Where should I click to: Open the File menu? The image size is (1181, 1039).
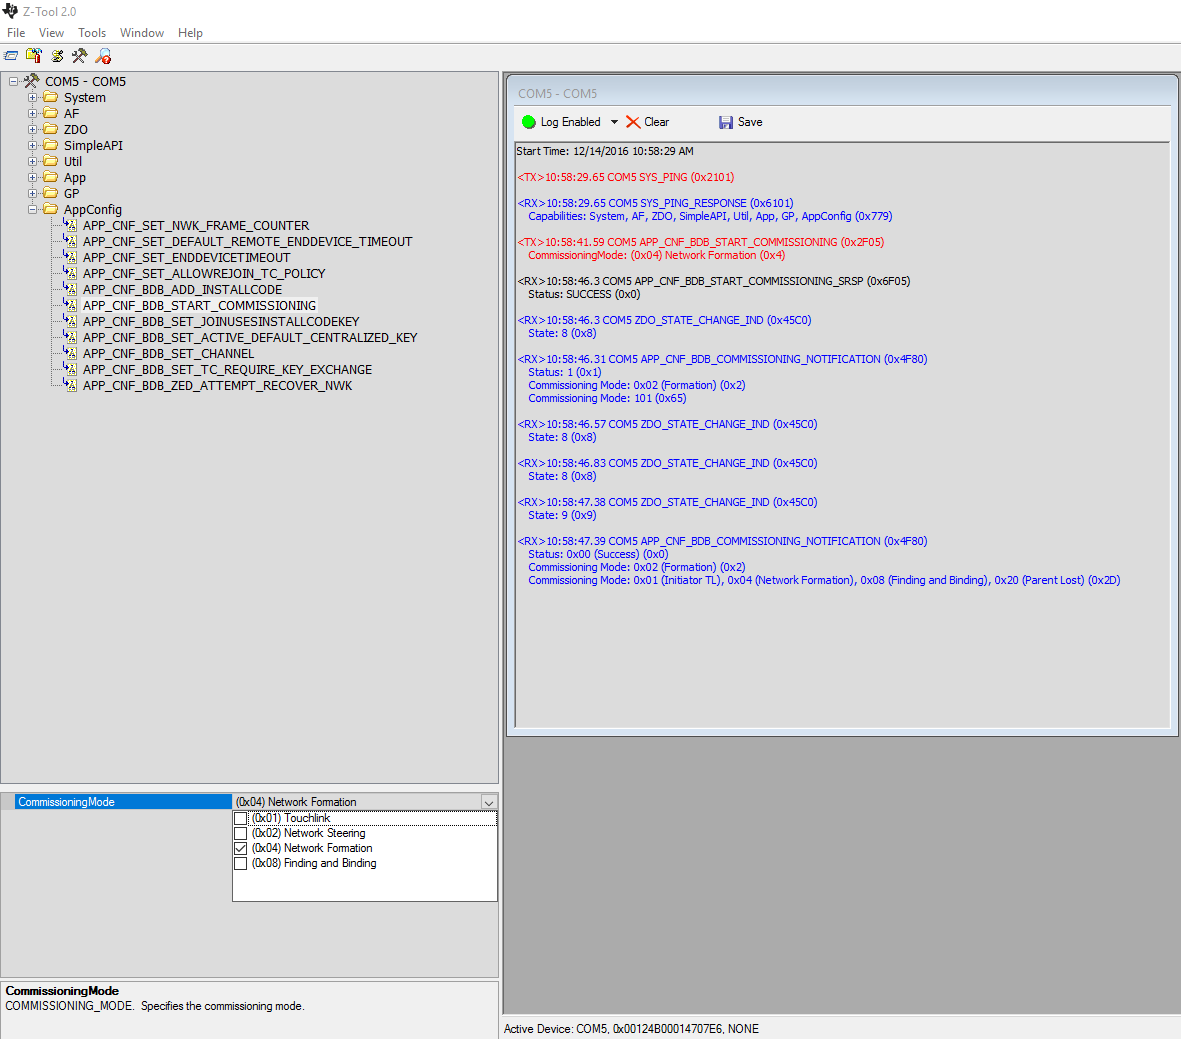pyautogui.click(x=16, y=32)
